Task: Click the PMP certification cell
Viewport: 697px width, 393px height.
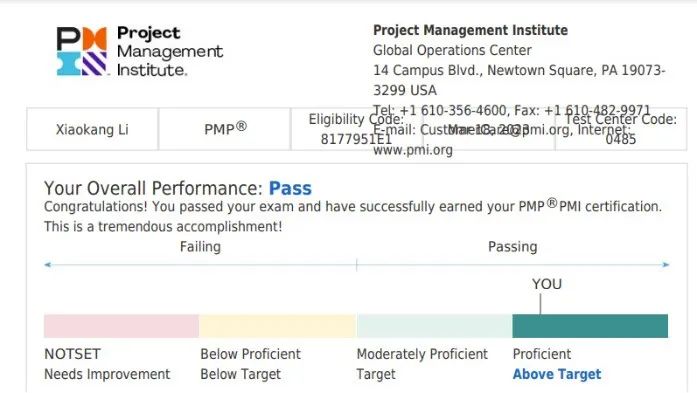Action: [x=224, y=129]
